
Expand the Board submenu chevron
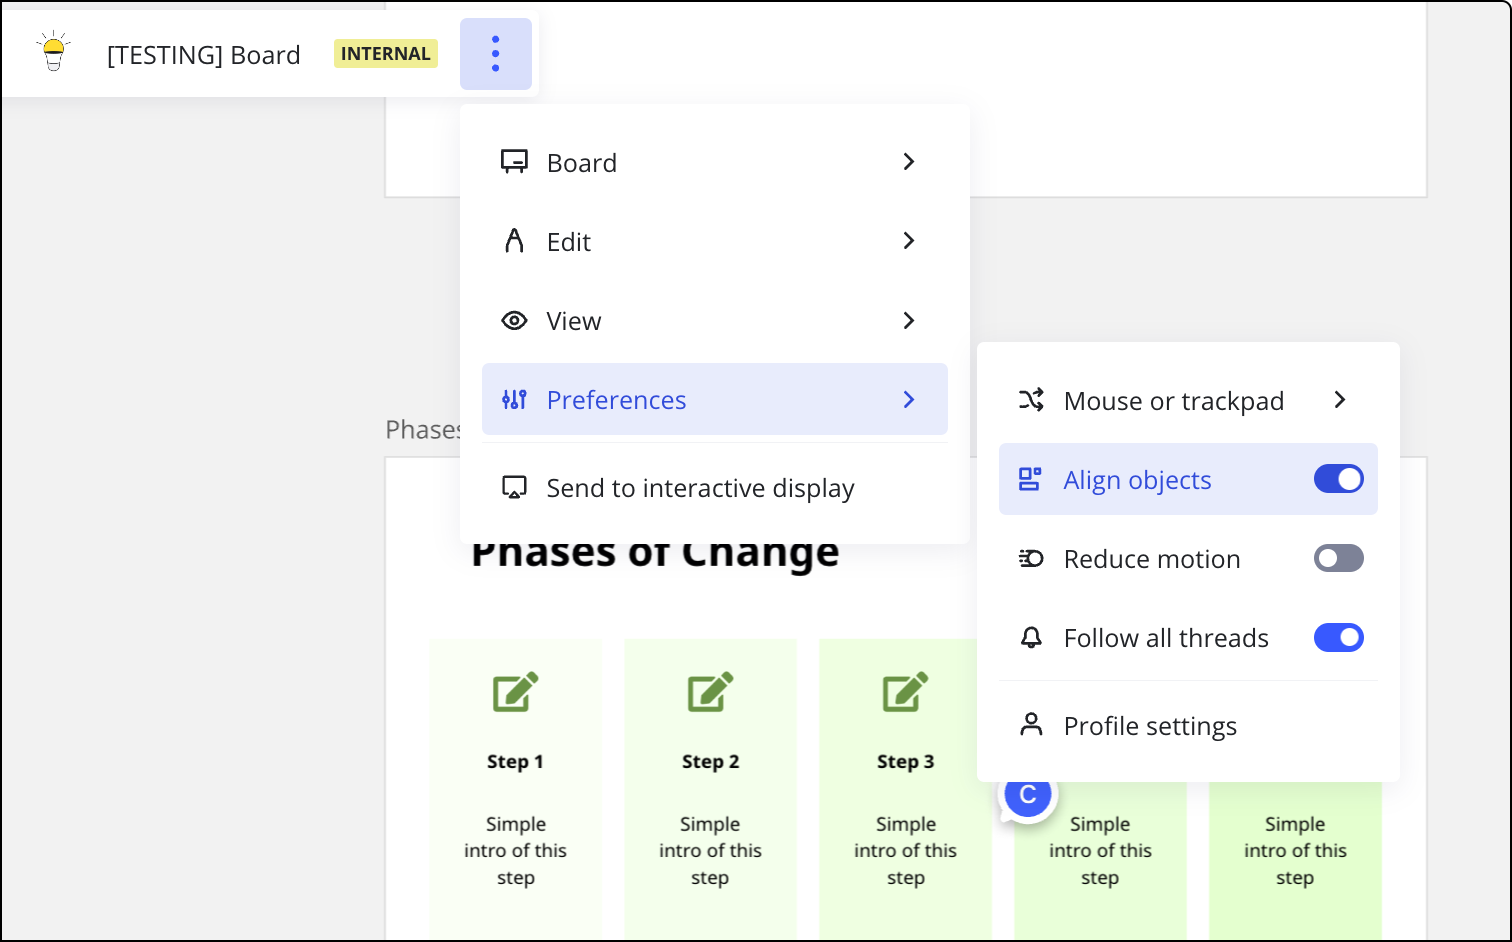[908, 161]
